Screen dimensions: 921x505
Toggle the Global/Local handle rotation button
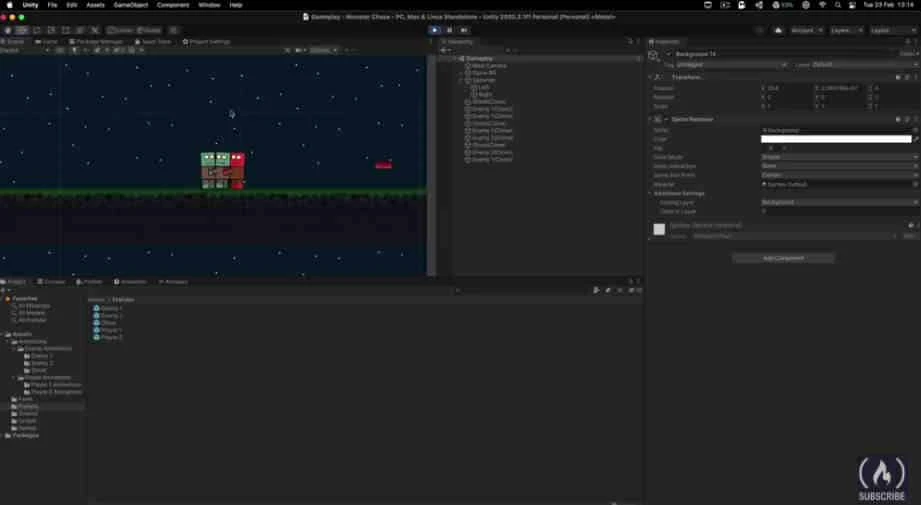point(149,30)
